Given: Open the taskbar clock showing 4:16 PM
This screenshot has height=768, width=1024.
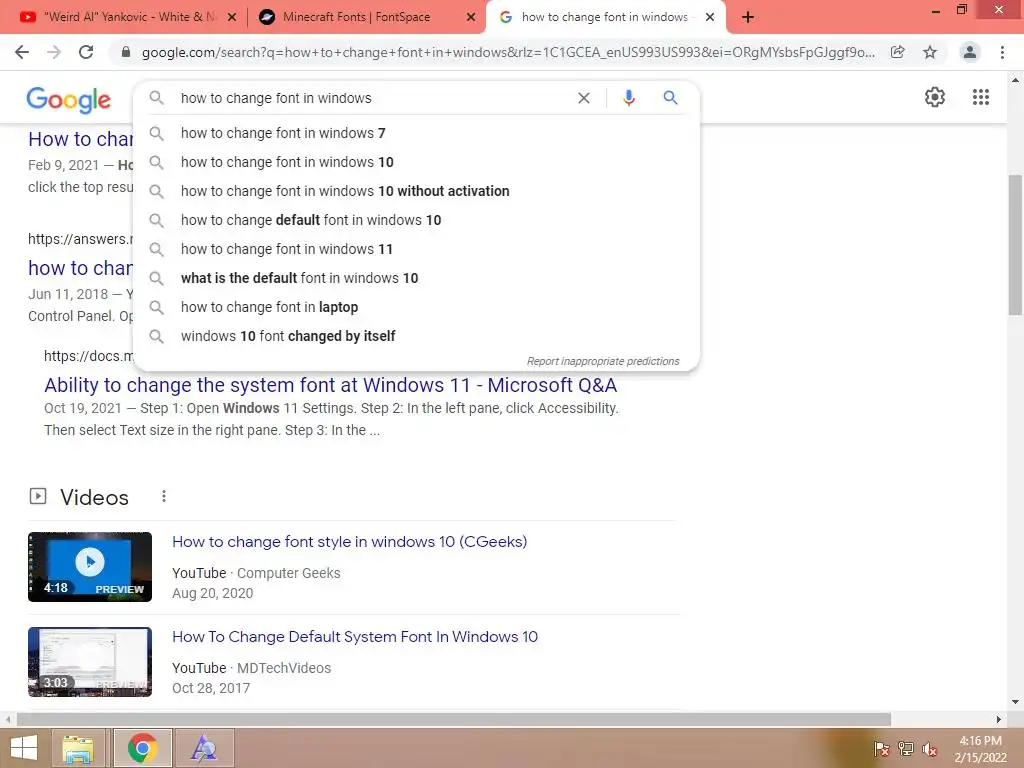Looking at the screenshot, I should coord(980,749).
